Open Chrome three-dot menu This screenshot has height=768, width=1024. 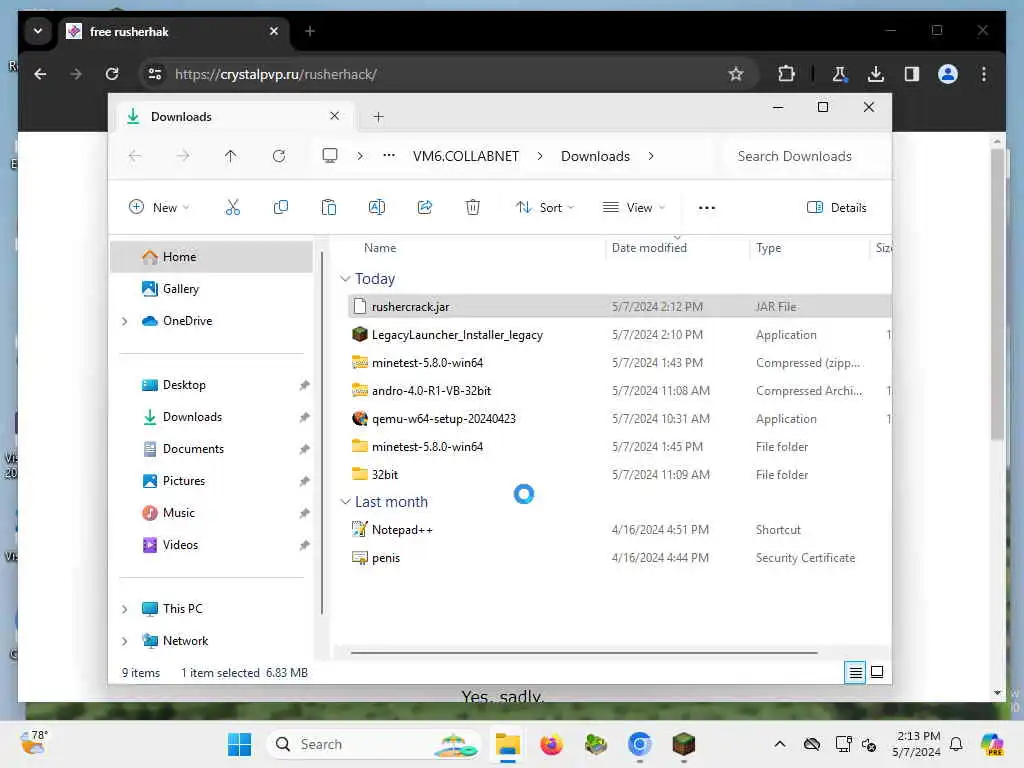click(x=984, y=74)
